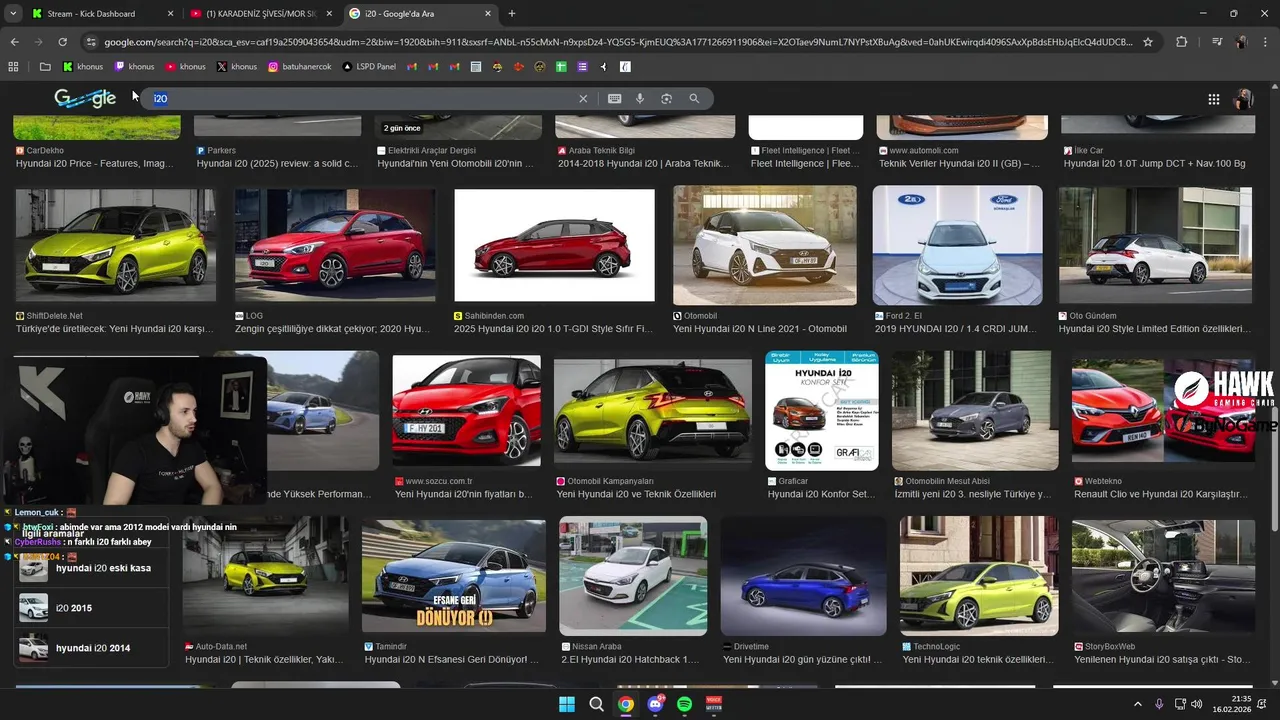This screenshot has width=1280, height=720.
Task: Open Drivetime blue i20 image
Action: pyautogui.click(x=803, y=576)
